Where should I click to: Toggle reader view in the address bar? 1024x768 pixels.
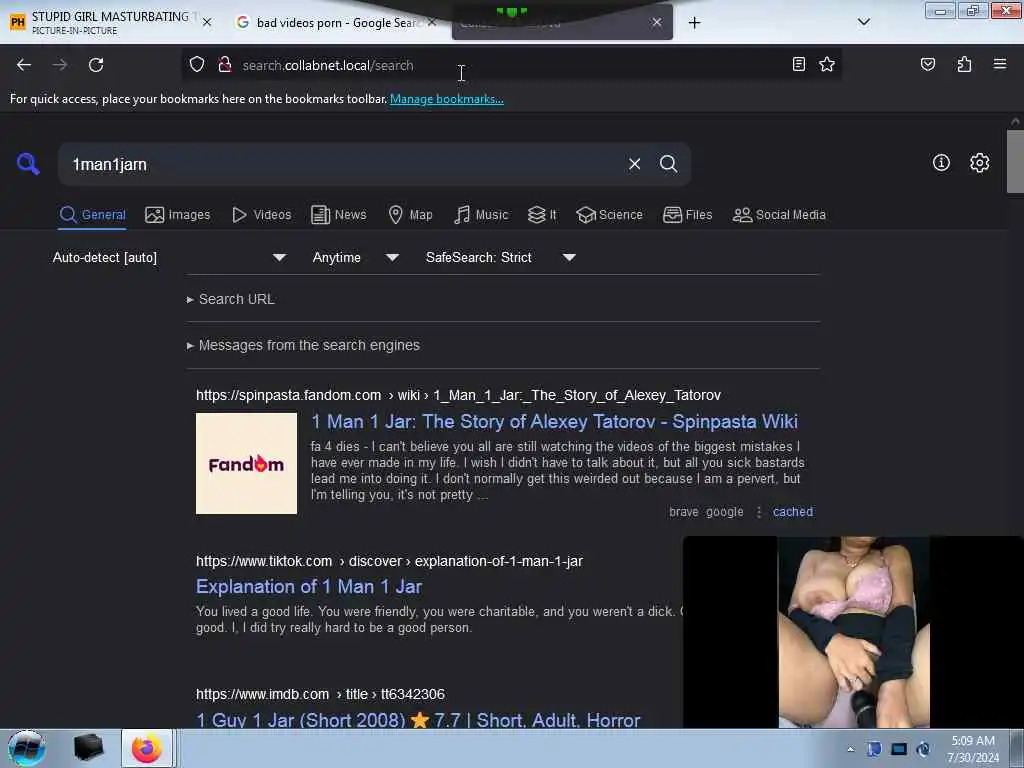pos(798,64)
